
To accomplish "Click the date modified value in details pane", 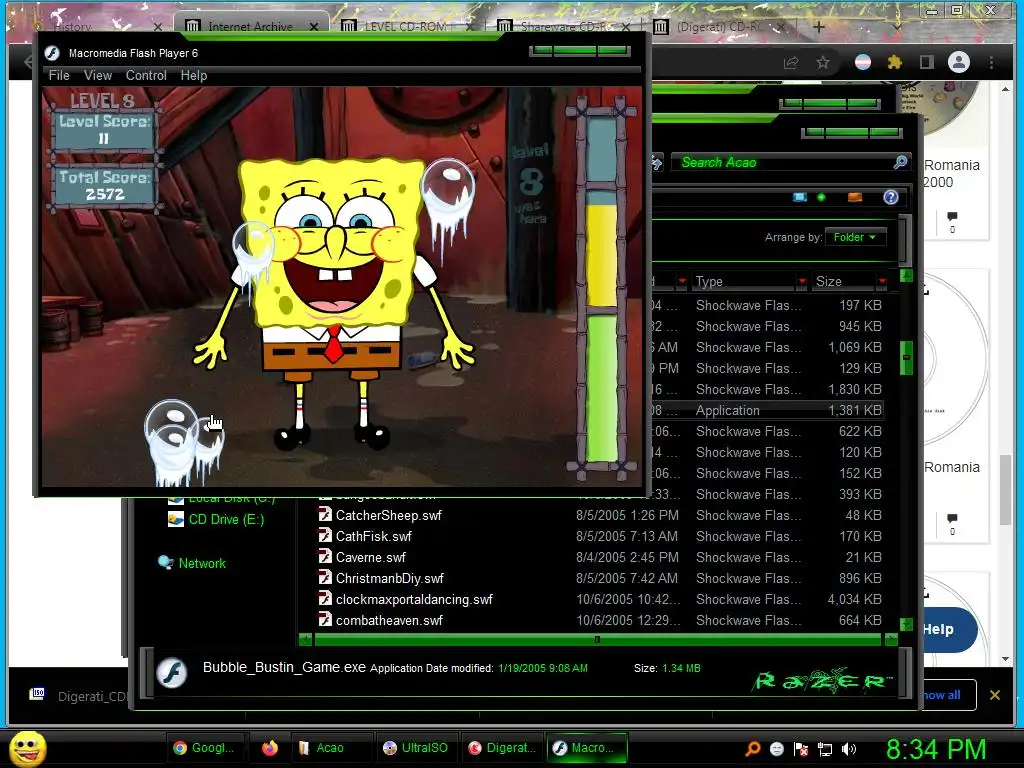I will pyautogui.click(x=543, y=668).
